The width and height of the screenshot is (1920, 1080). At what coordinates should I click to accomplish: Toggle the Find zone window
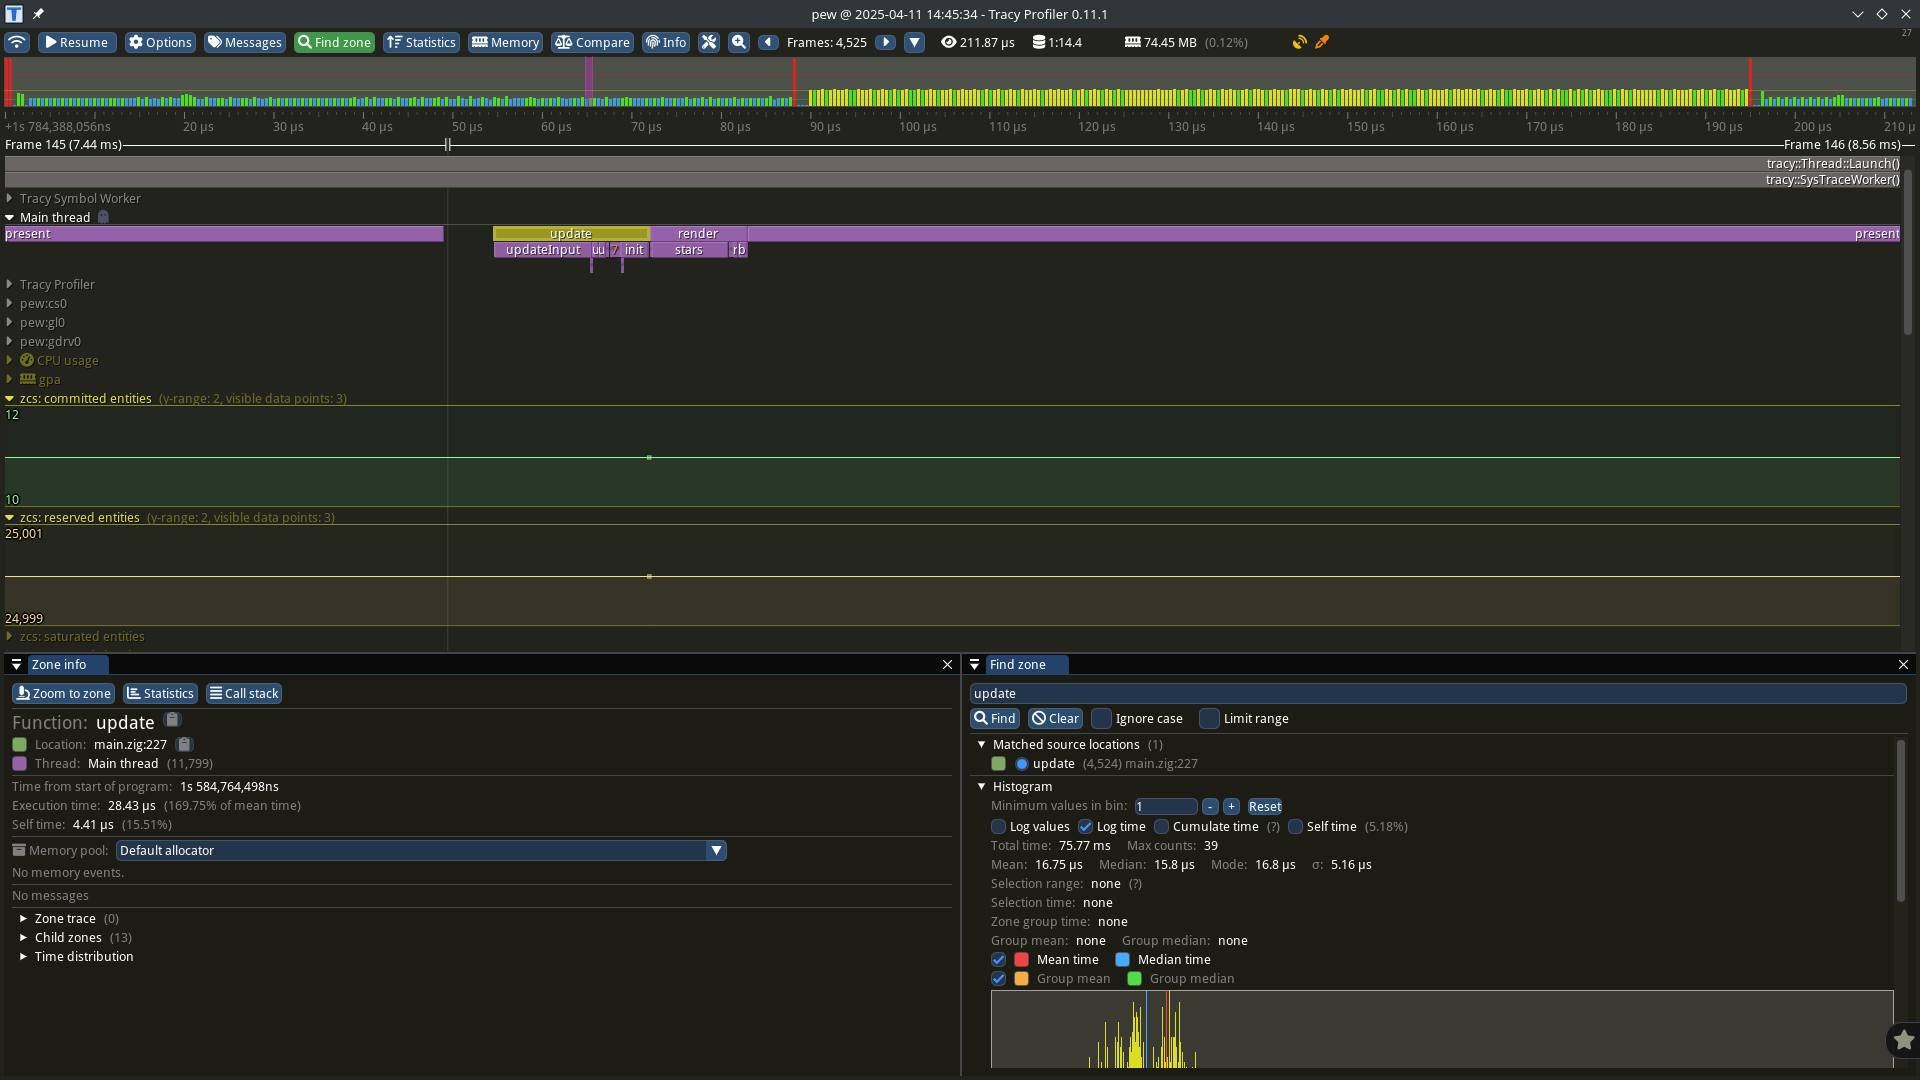coord(334,42)
